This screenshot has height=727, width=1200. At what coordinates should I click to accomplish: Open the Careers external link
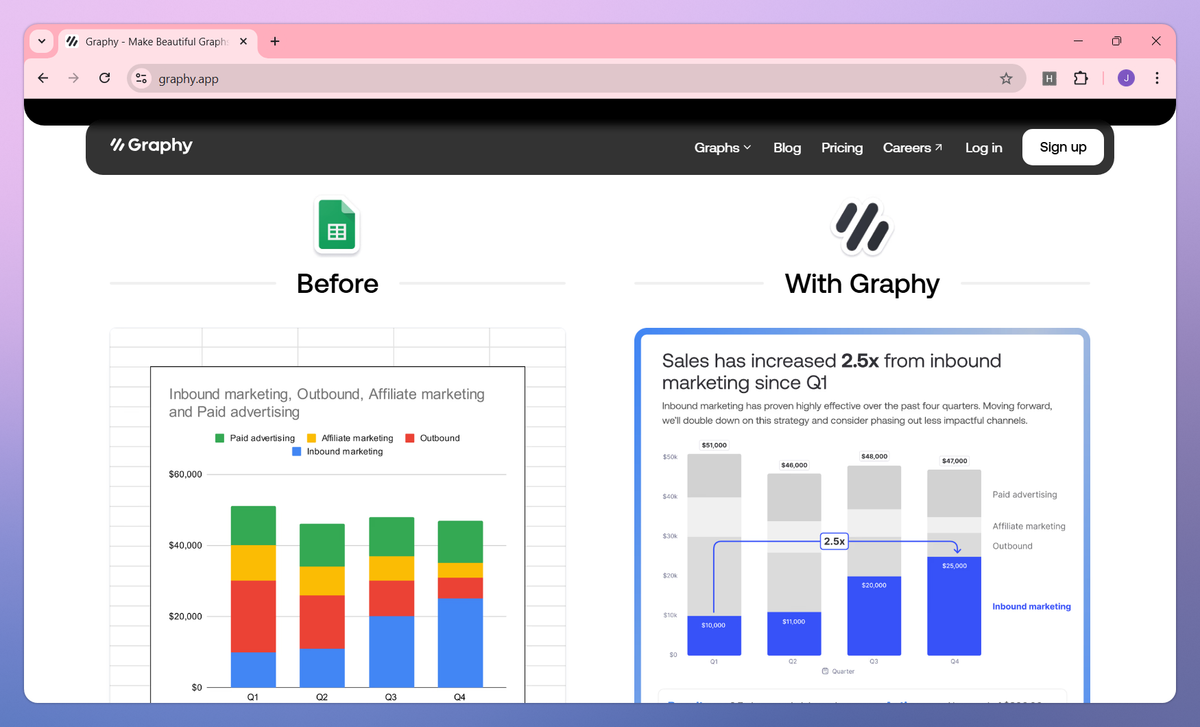click(x=912, y=147)
